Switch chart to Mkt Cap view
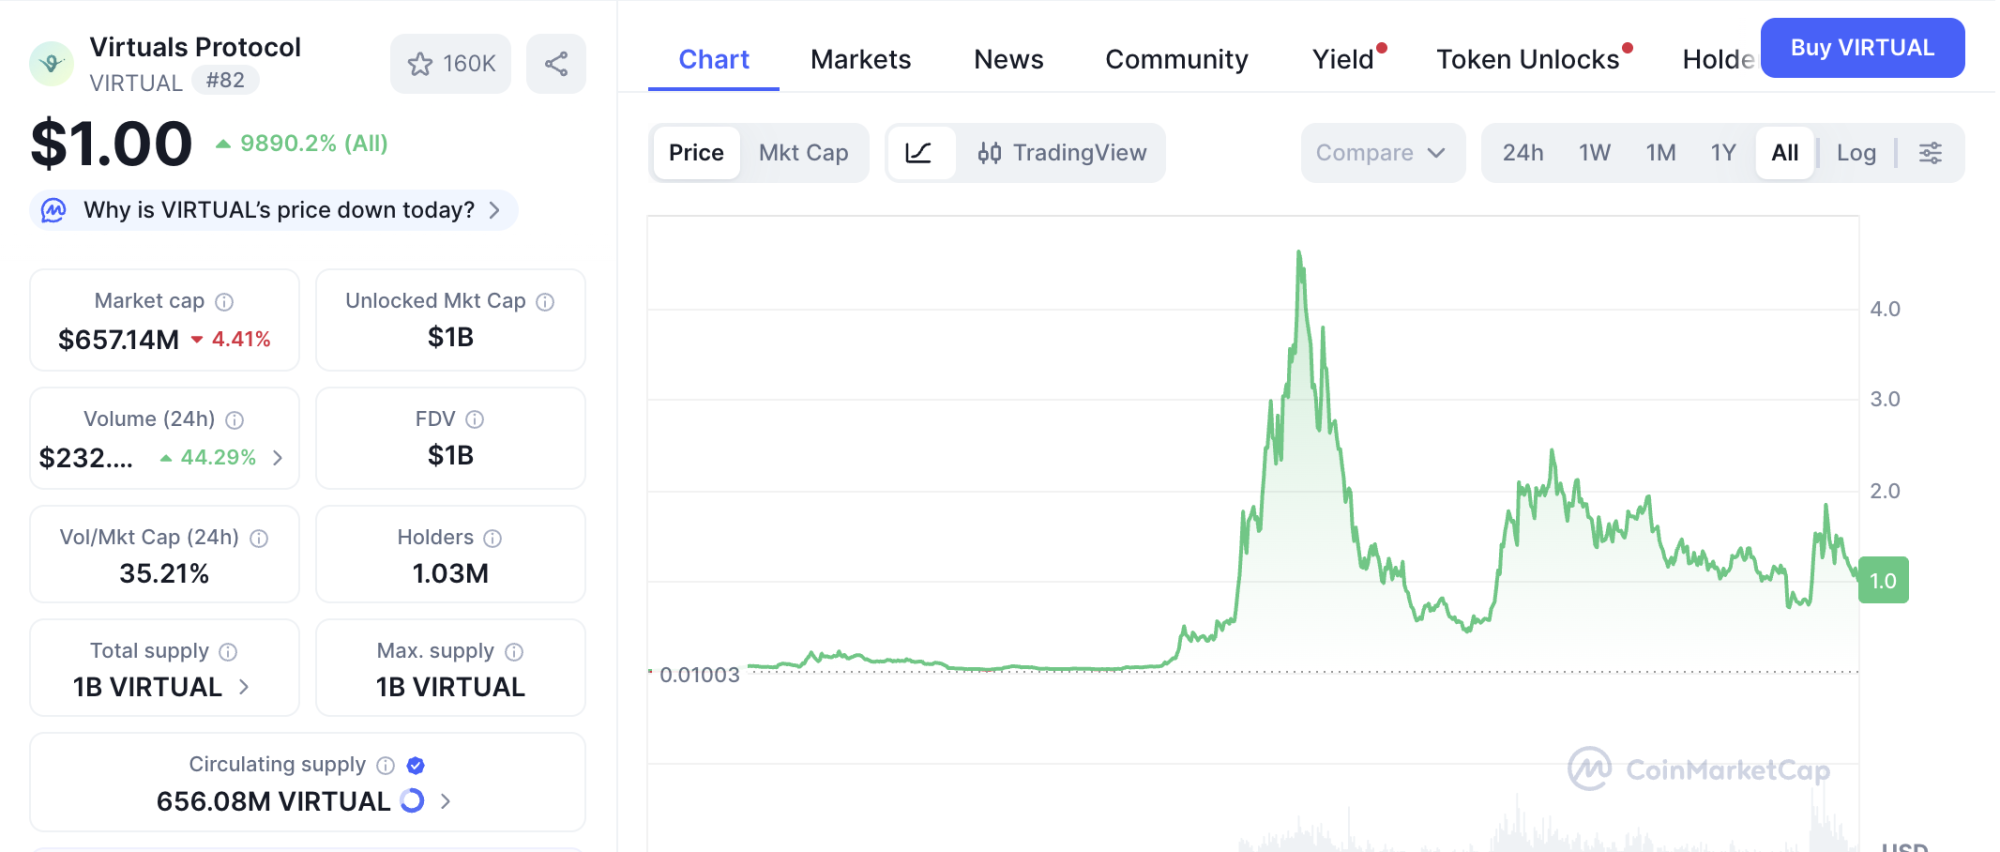Screen dimensions: 2000x852 [803, 153]
